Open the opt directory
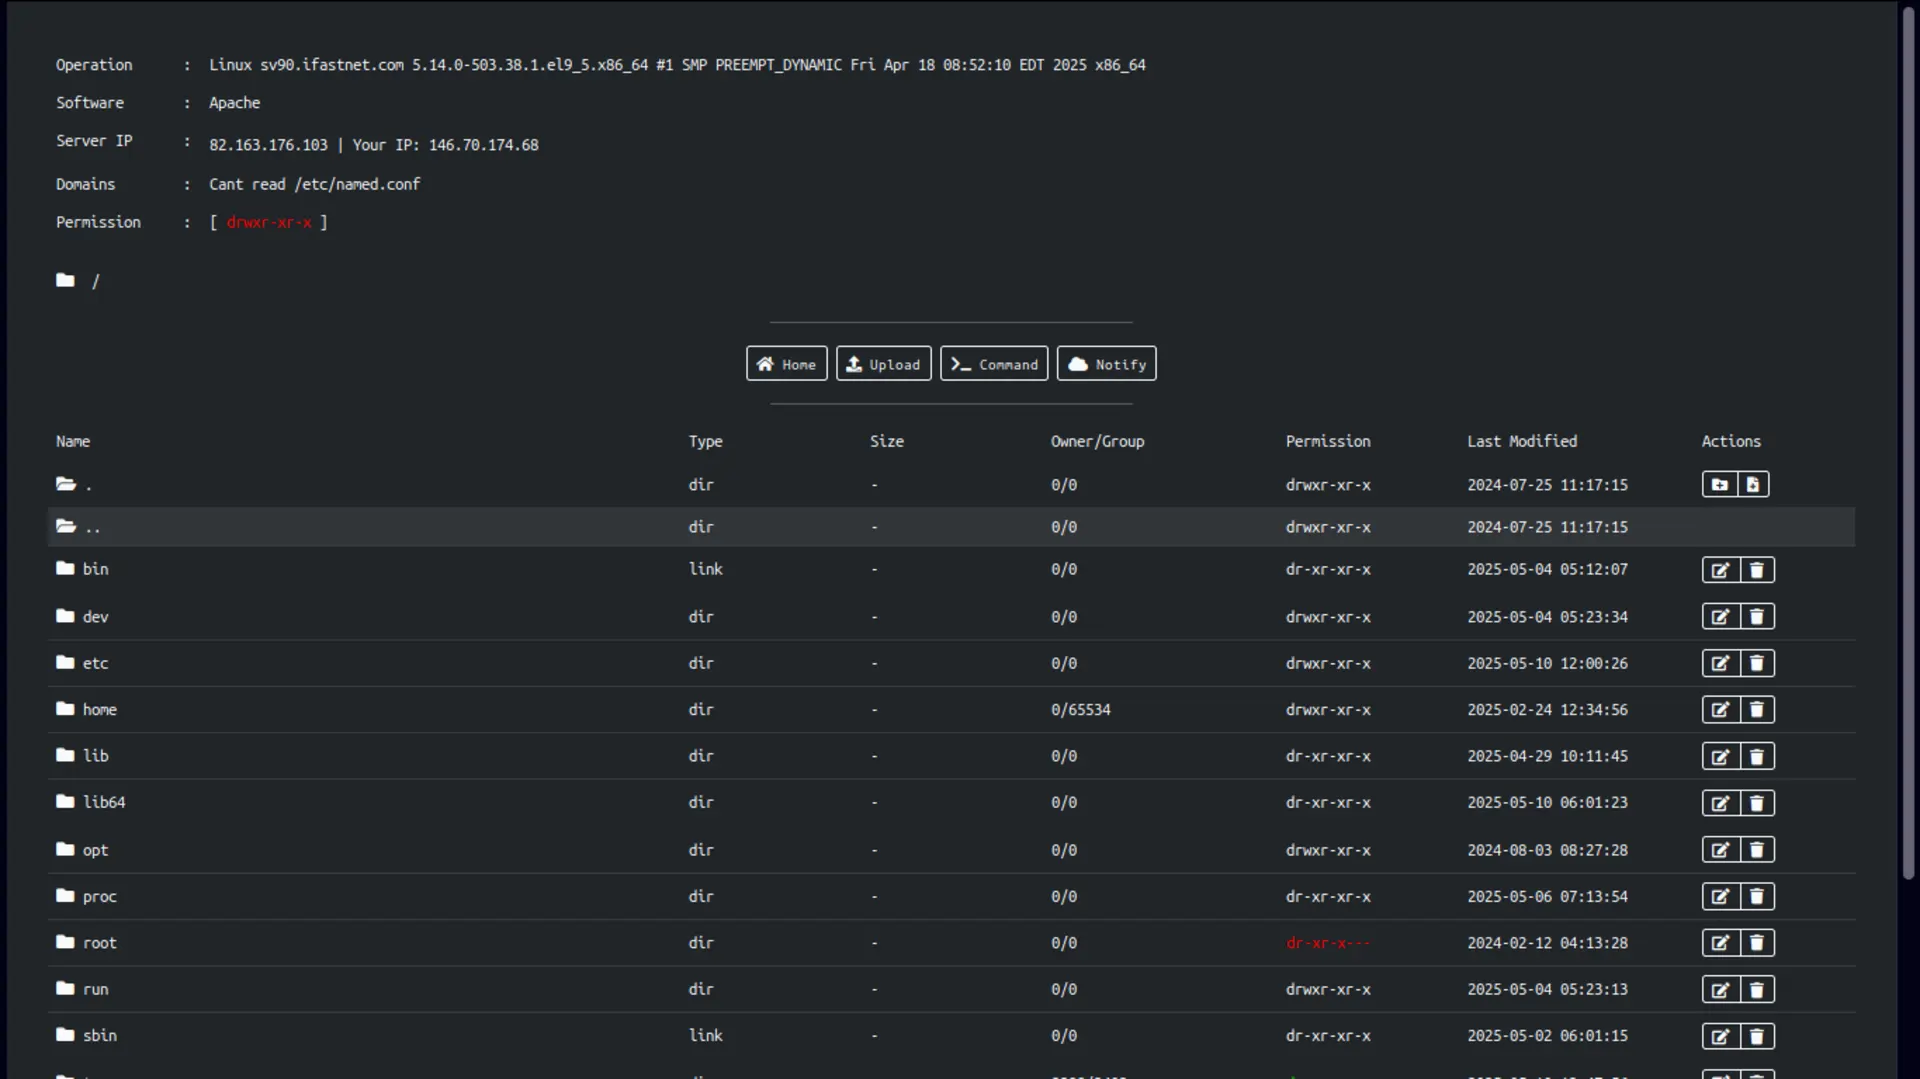 pos(95,850)
